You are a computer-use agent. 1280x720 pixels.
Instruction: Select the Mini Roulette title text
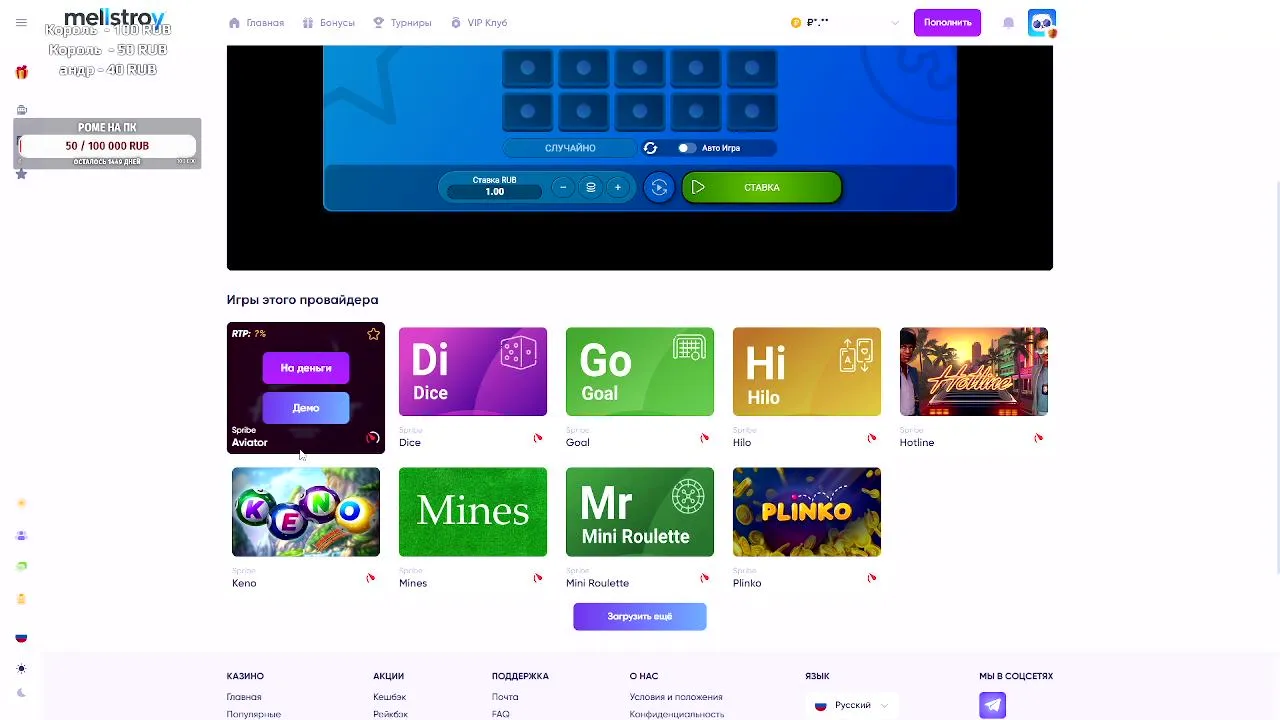(x=597, y=583)
